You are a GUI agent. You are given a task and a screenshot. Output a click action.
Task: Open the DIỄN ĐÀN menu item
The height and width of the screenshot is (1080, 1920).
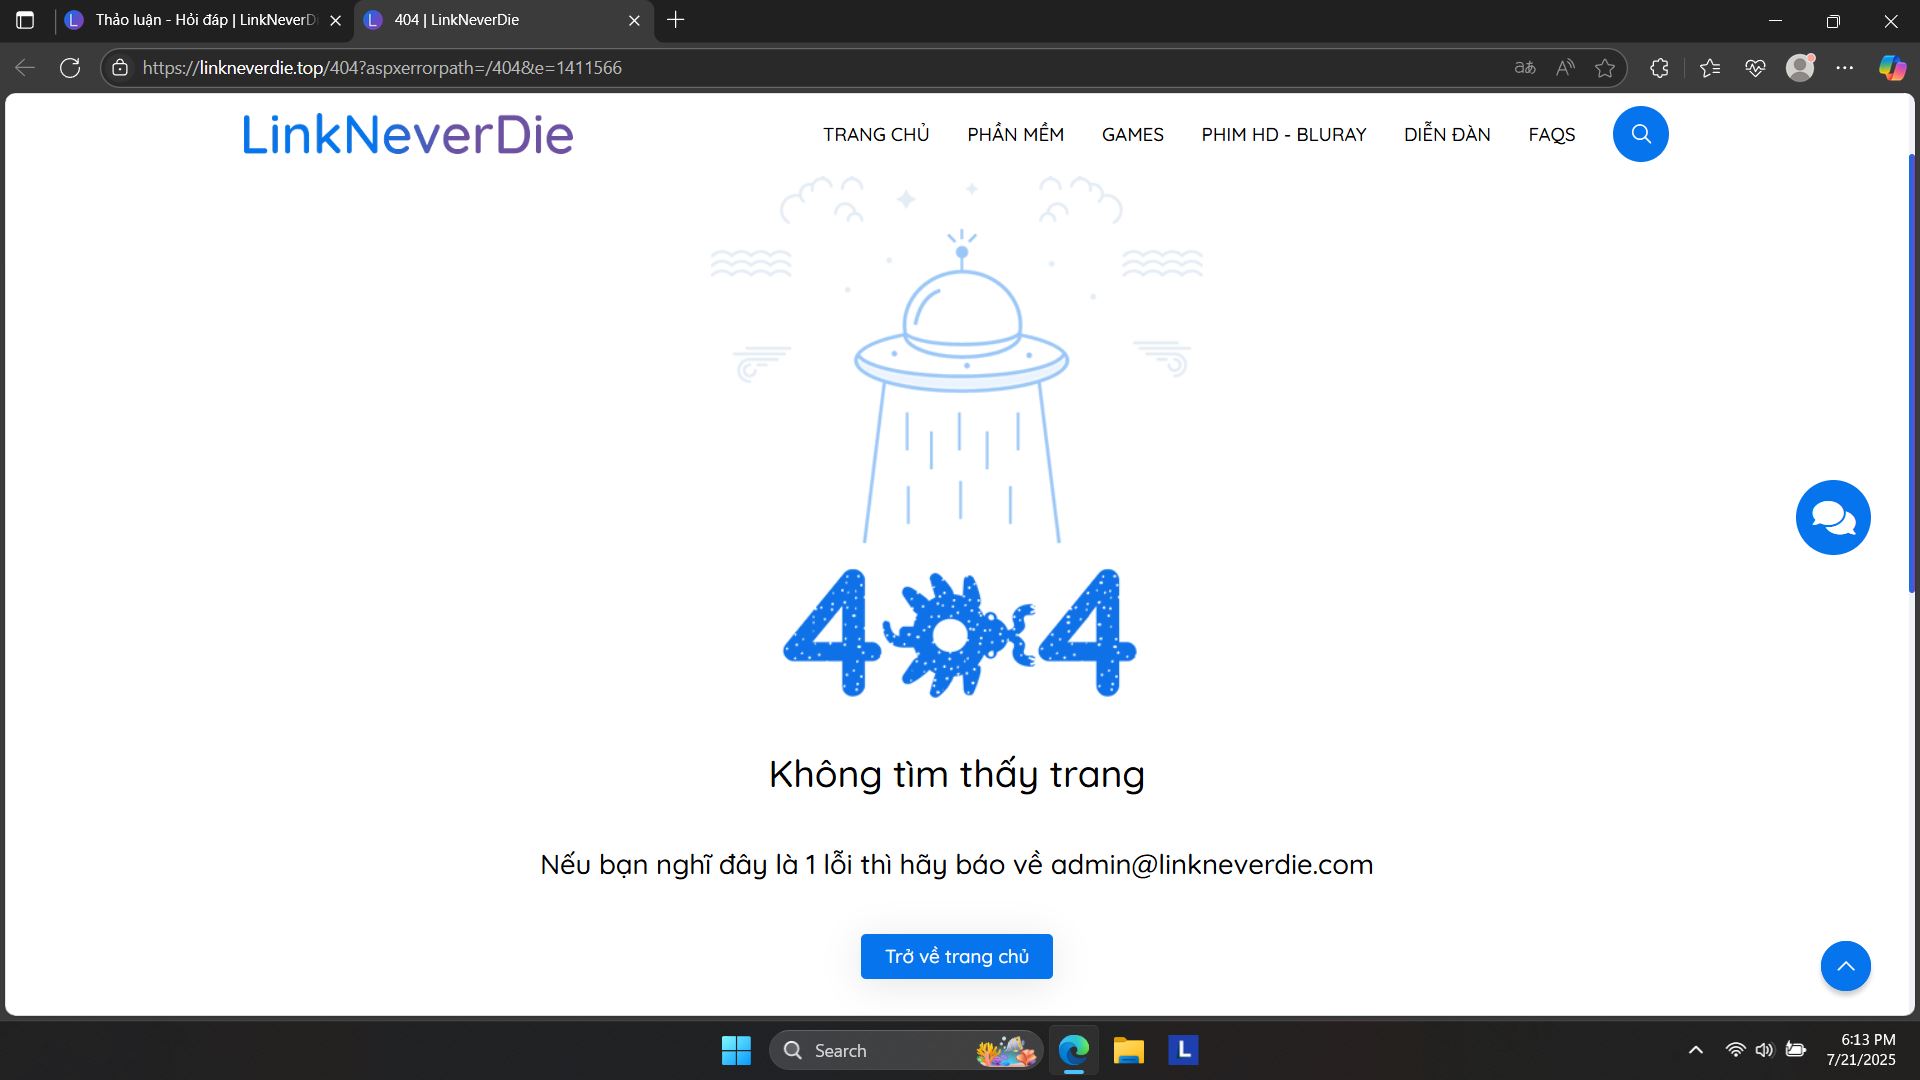[x=1446, y=134]
